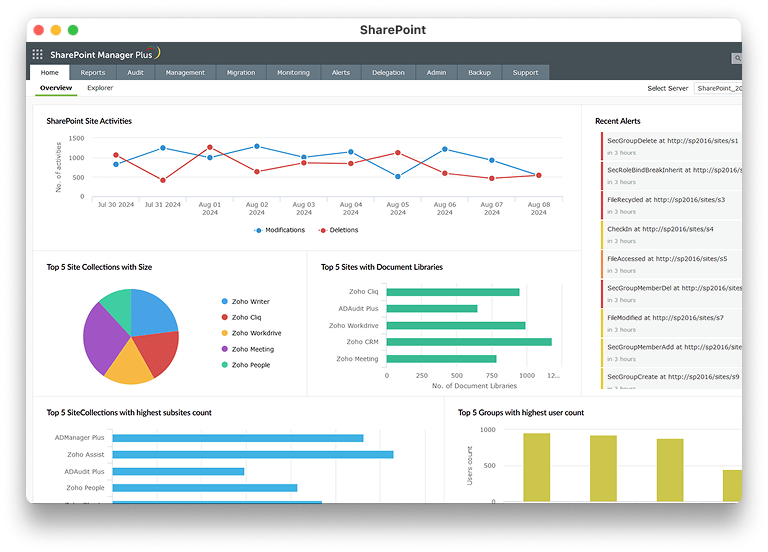Switch to the Explorer sub-tab
Screen dimensions: 768x552
[x=100, y=88]
